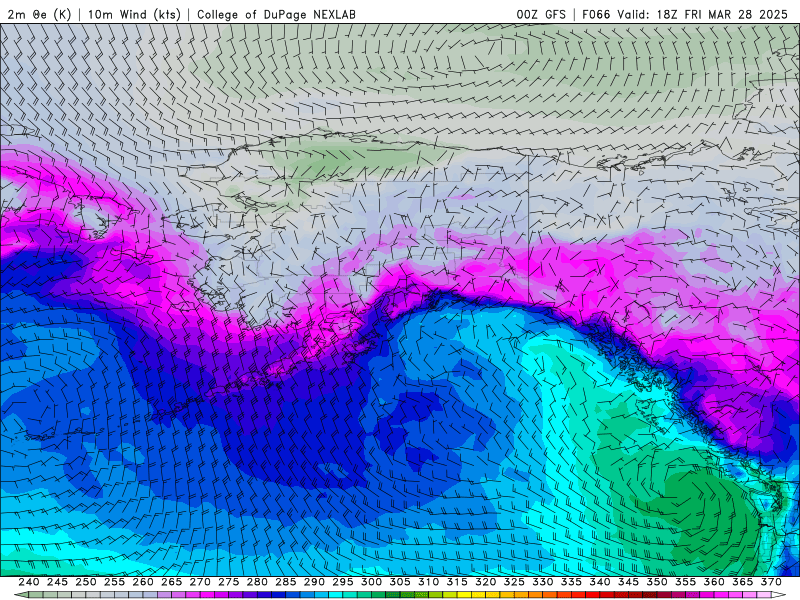Click the 310 value on the color scale
The image size is (800, 600).
pos(429,582)
